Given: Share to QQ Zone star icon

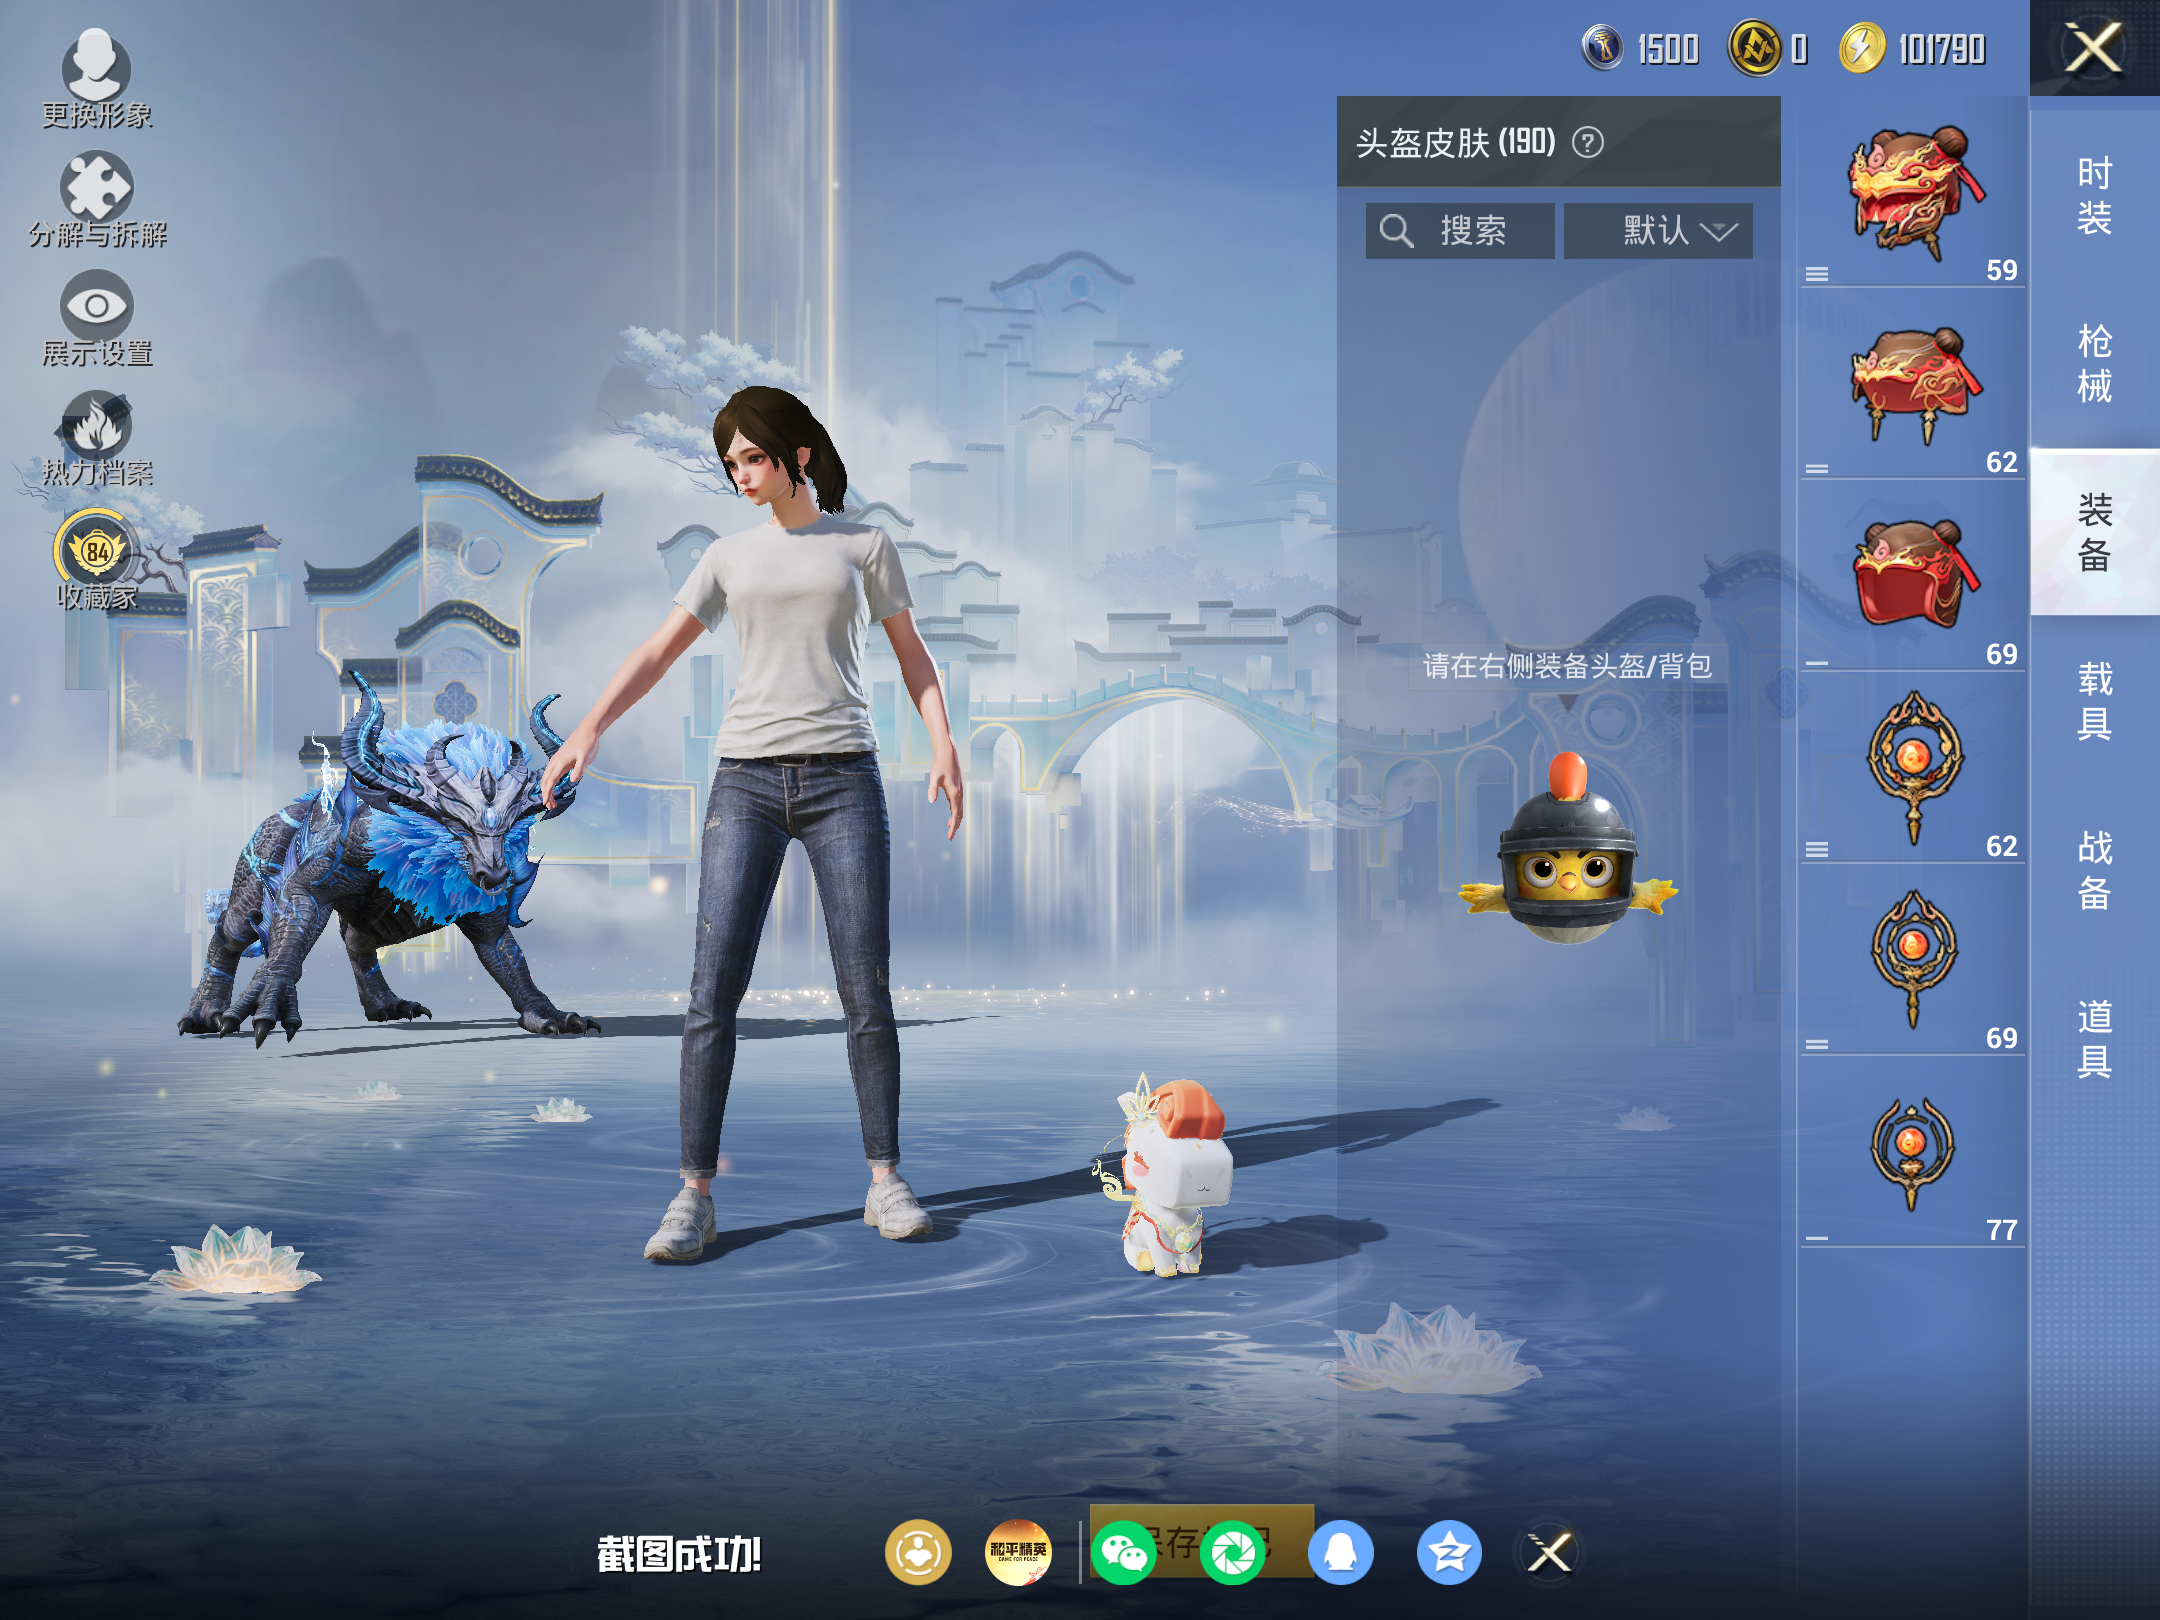Looking at the screenshot, I should tap(1449, 1552).
